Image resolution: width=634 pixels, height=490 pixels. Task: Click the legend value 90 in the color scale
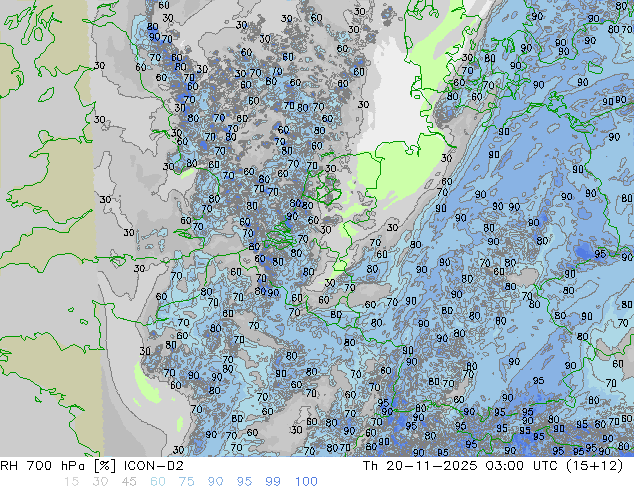[215, 482]
